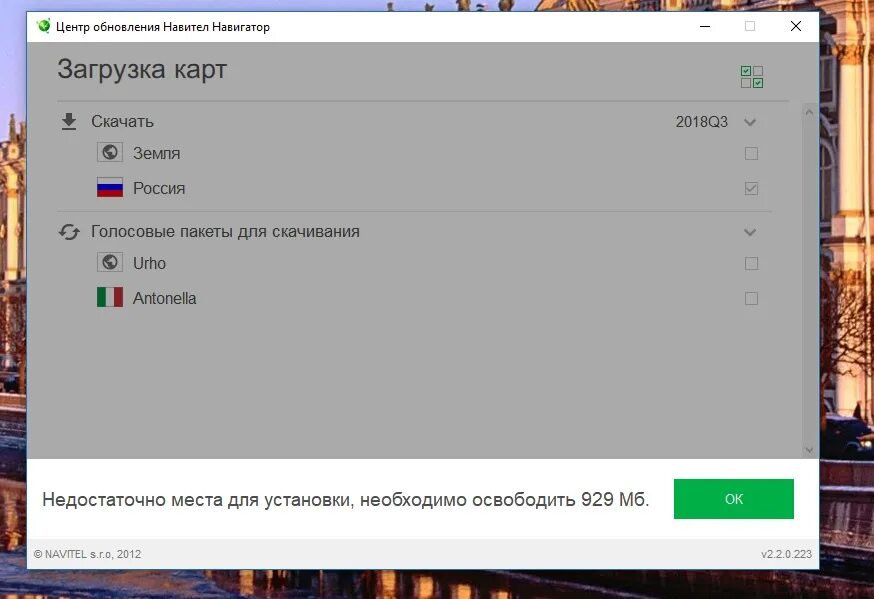Toggle the Земля map checkbox
874x599 pixels.
pos(751,153)
